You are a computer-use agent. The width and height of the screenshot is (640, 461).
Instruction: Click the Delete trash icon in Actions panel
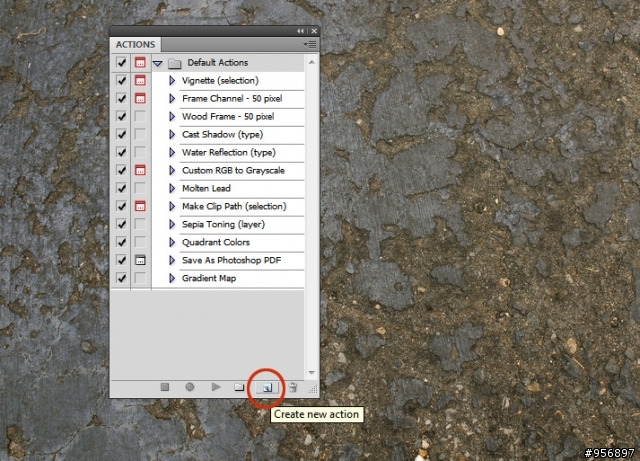click(293, 388)
